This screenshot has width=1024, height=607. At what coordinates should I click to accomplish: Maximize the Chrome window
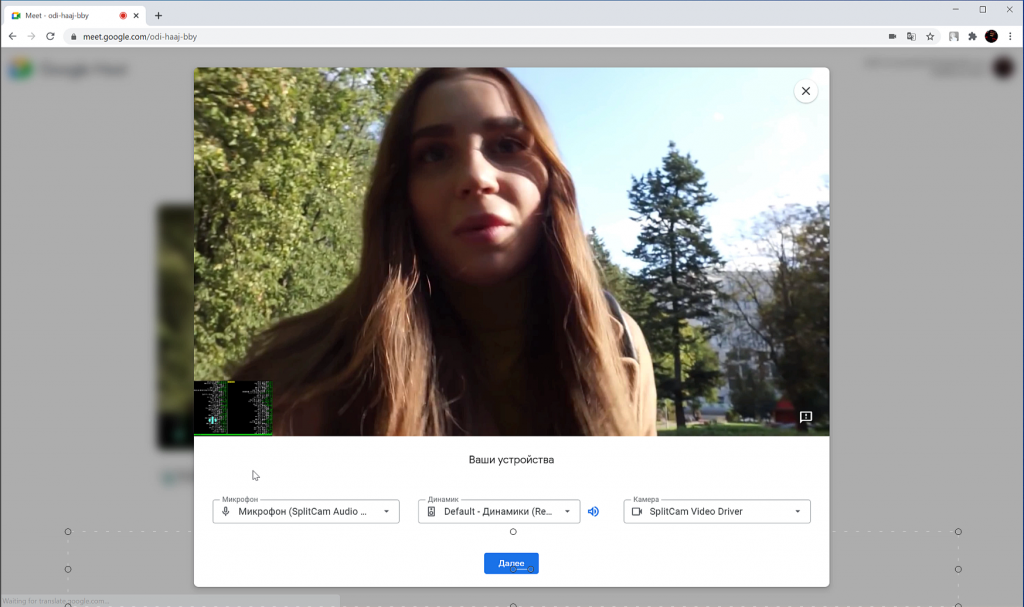(982, 10)
